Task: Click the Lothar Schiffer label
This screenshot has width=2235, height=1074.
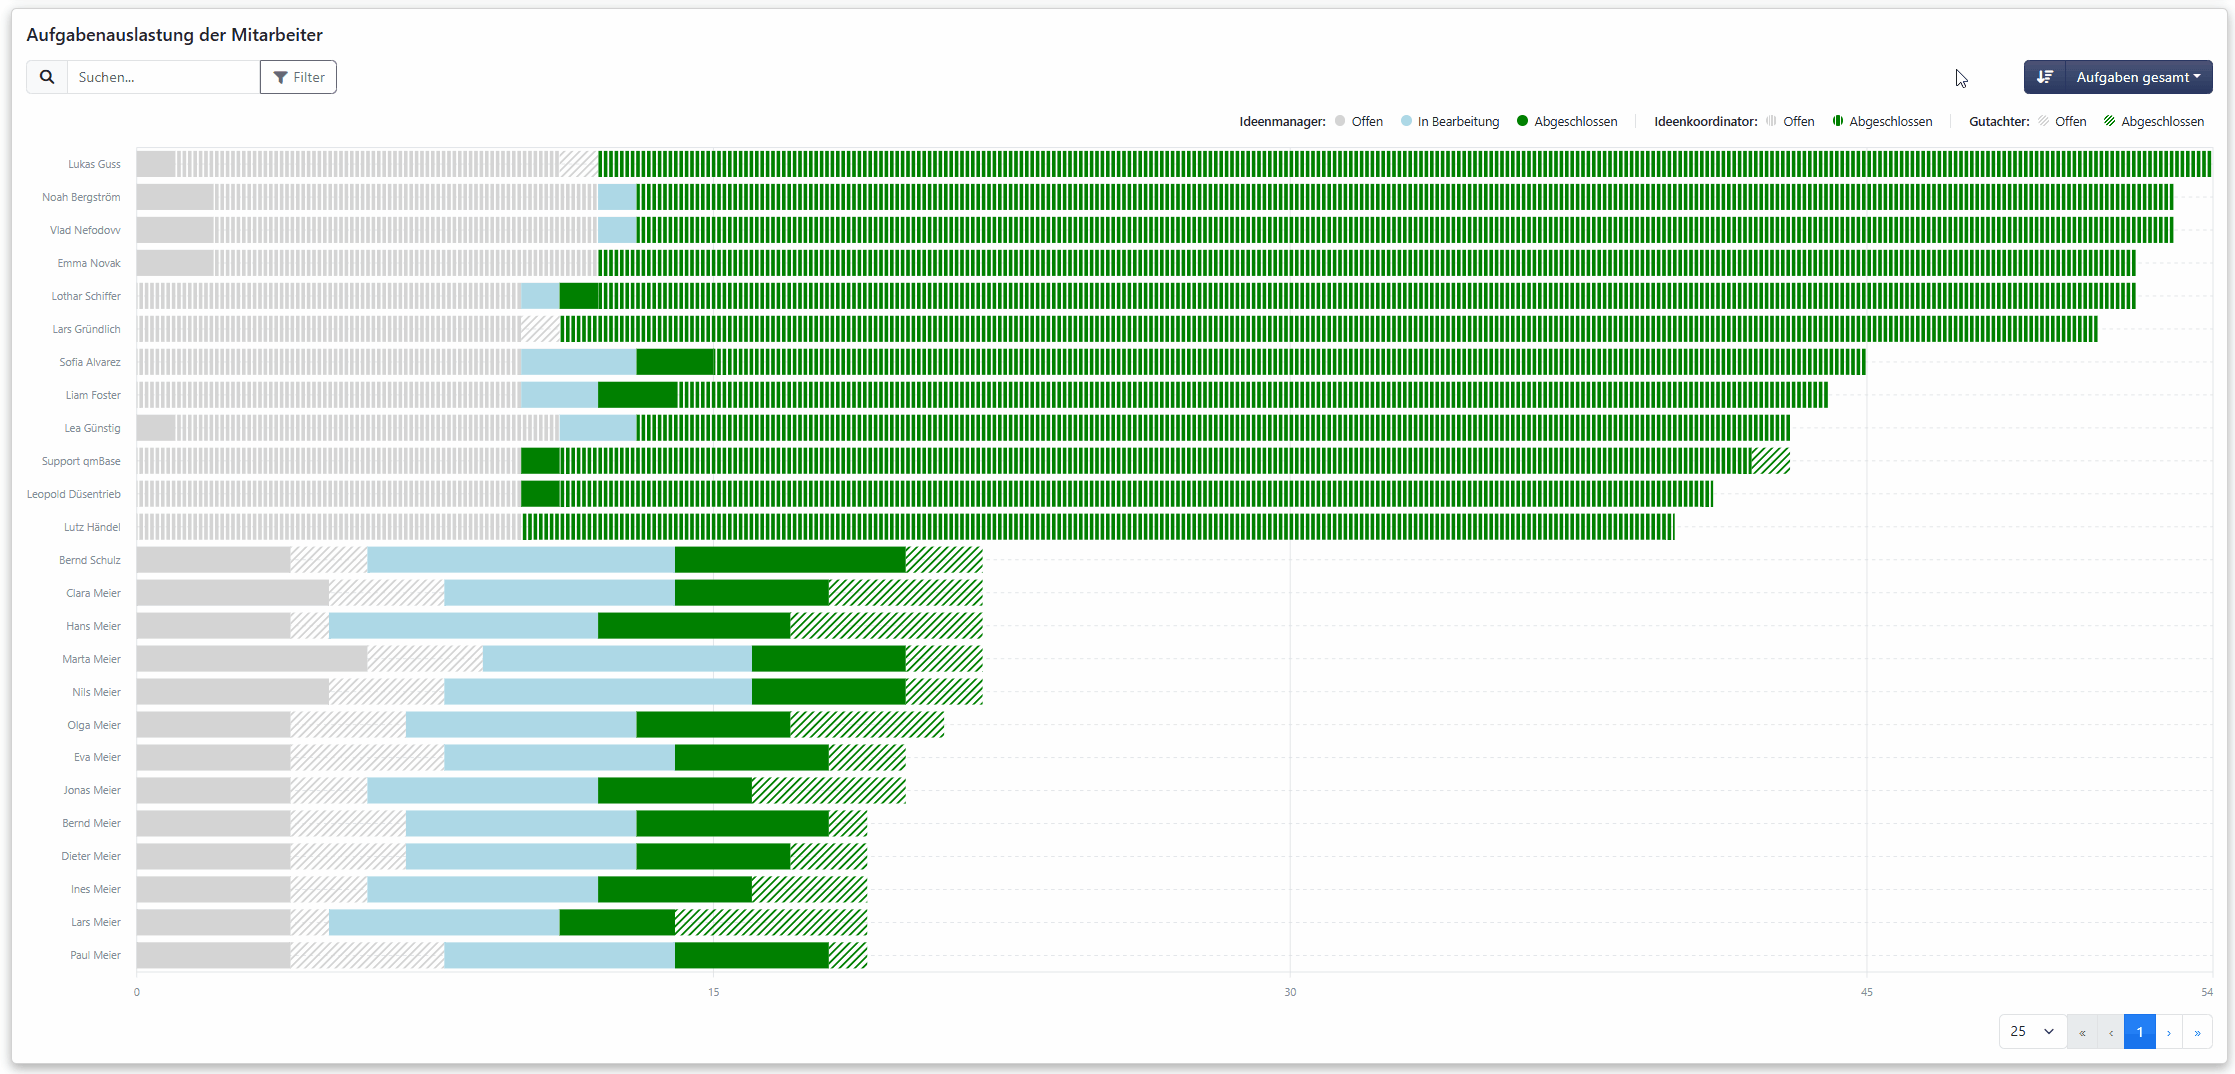Action: (x=86, y=296)
